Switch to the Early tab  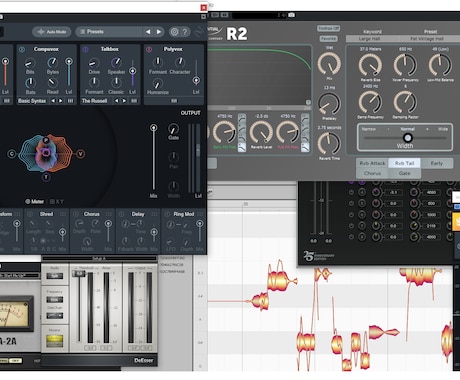click(x=437, y=163)
